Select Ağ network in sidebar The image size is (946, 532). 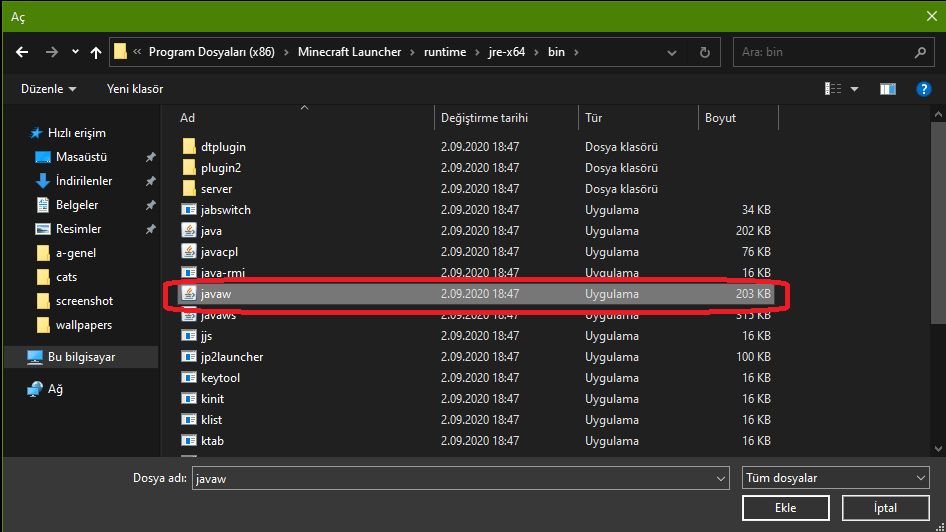pyautogui.click(x=55, y=389)
